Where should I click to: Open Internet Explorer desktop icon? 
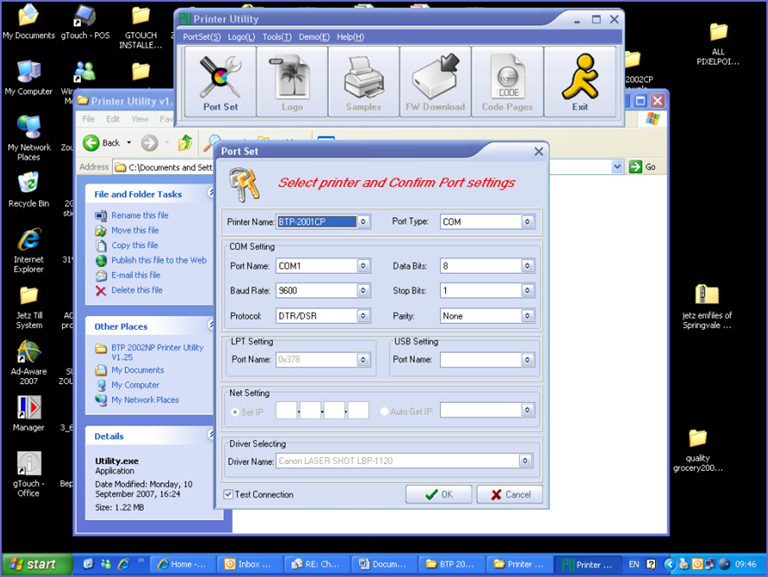click(x=29, y=243)
